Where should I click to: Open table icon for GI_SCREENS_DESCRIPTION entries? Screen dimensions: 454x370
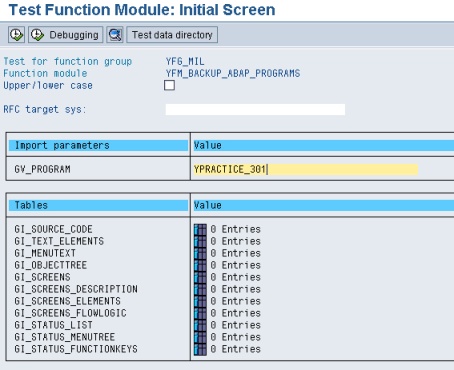(200, 289)
